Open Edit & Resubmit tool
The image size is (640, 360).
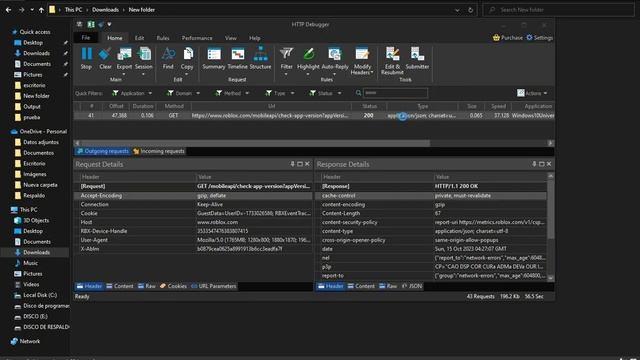pyautogui.click(x=392, y=61)
